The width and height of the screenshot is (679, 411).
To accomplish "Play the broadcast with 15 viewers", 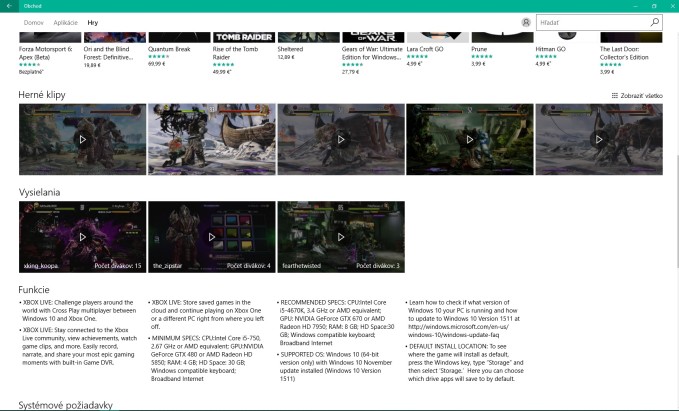I will coord(82,237).
